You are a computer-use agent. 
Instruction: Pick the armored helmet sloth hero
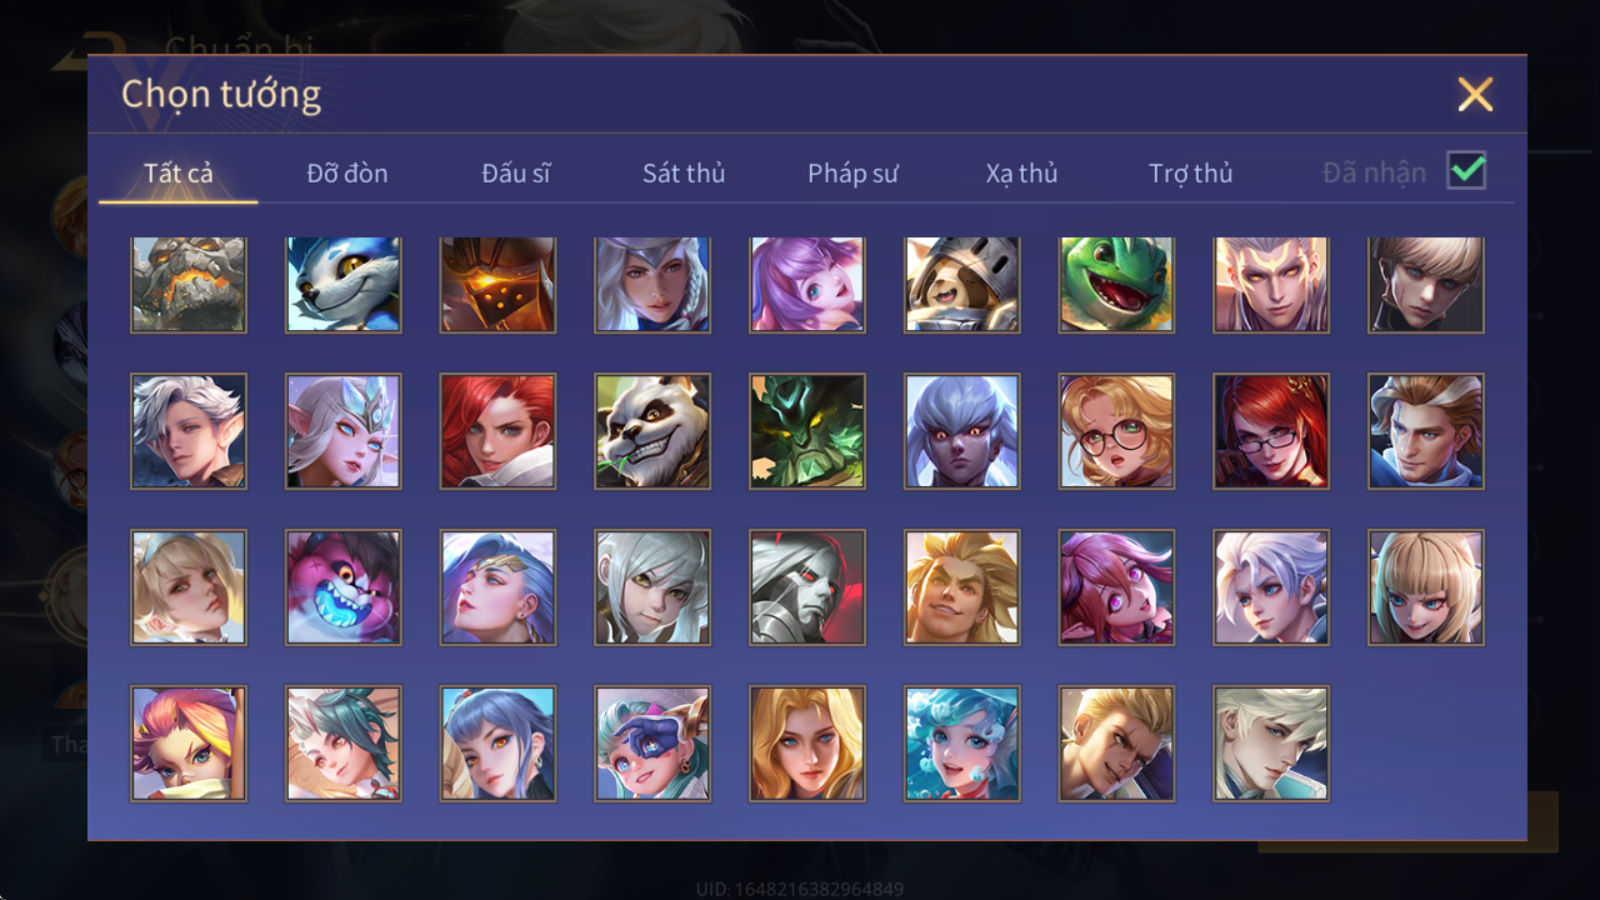click(x=962, y=285)
